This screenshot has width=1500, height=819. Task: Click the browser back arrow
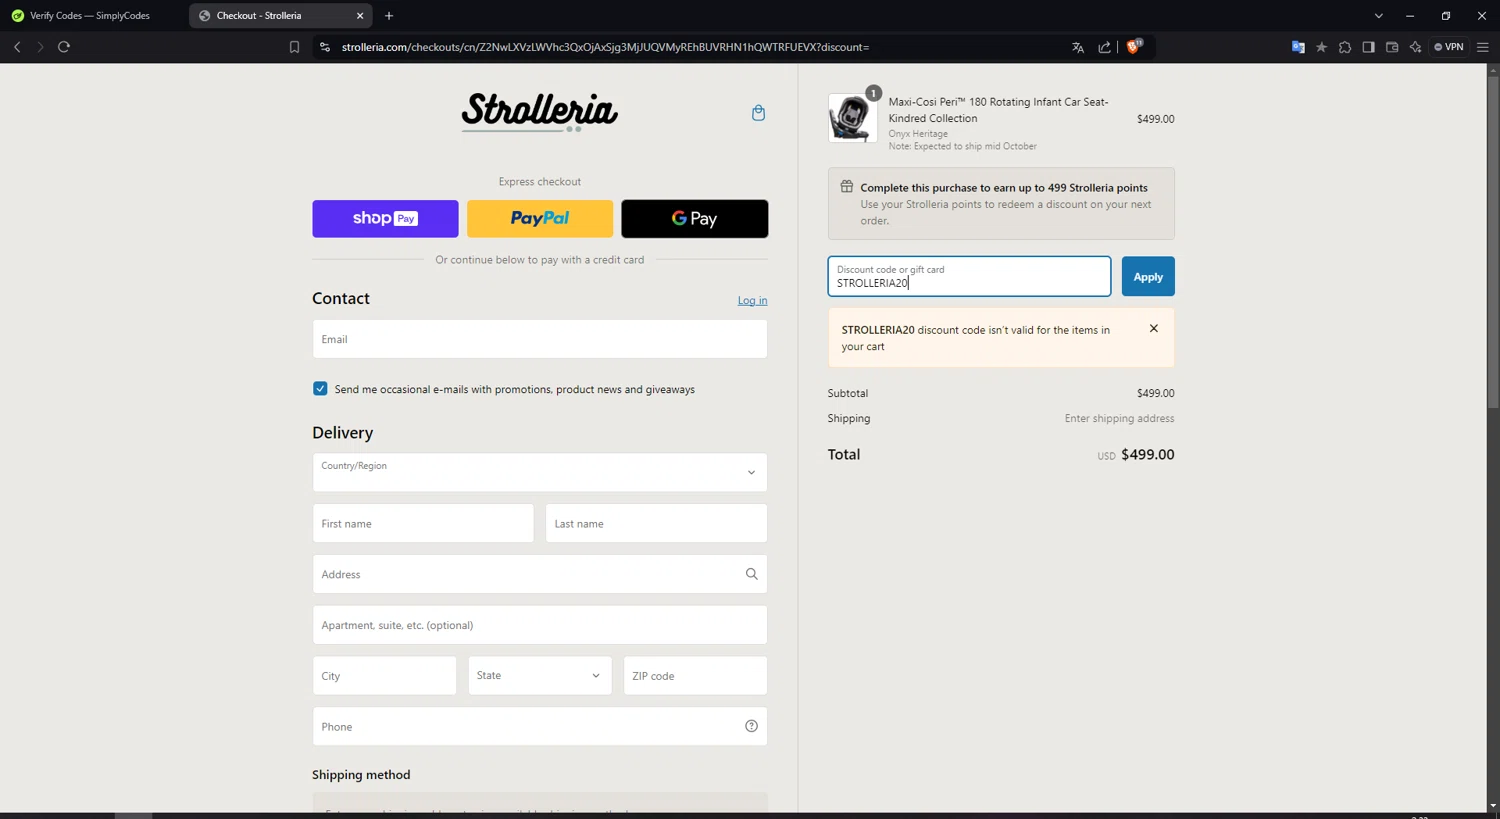(x=17, y=47)
